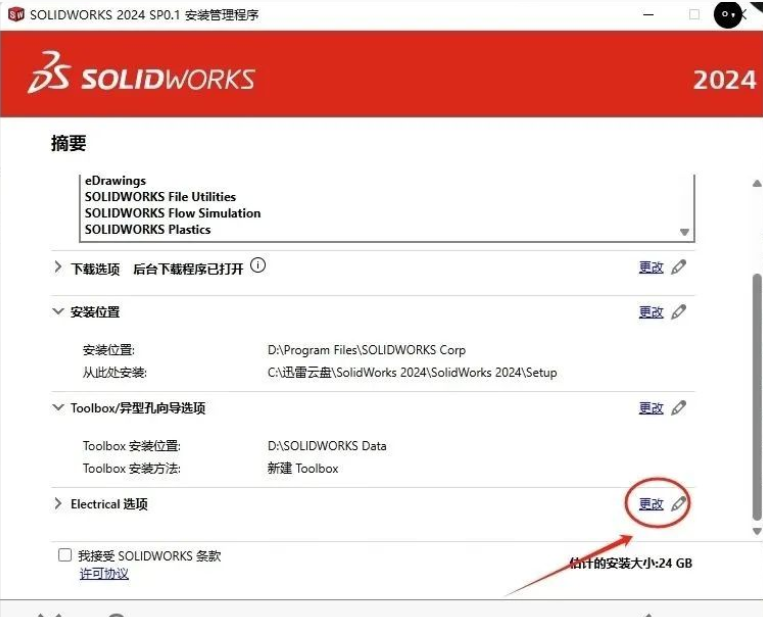Click the SOLIDWORKS app icon in the title bar
The image size is (763, 617).
tap(16, 14)
